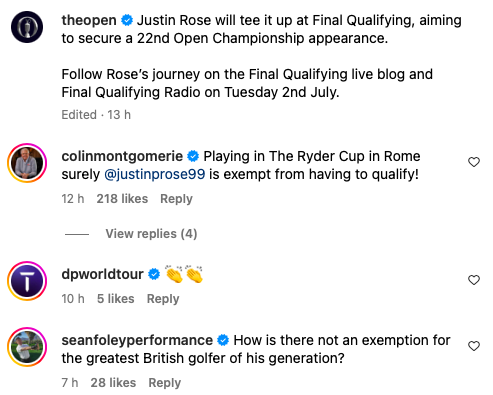The image size is (493, 395).
Task: Reply to dpworldtour's comment
Action: 163,299
